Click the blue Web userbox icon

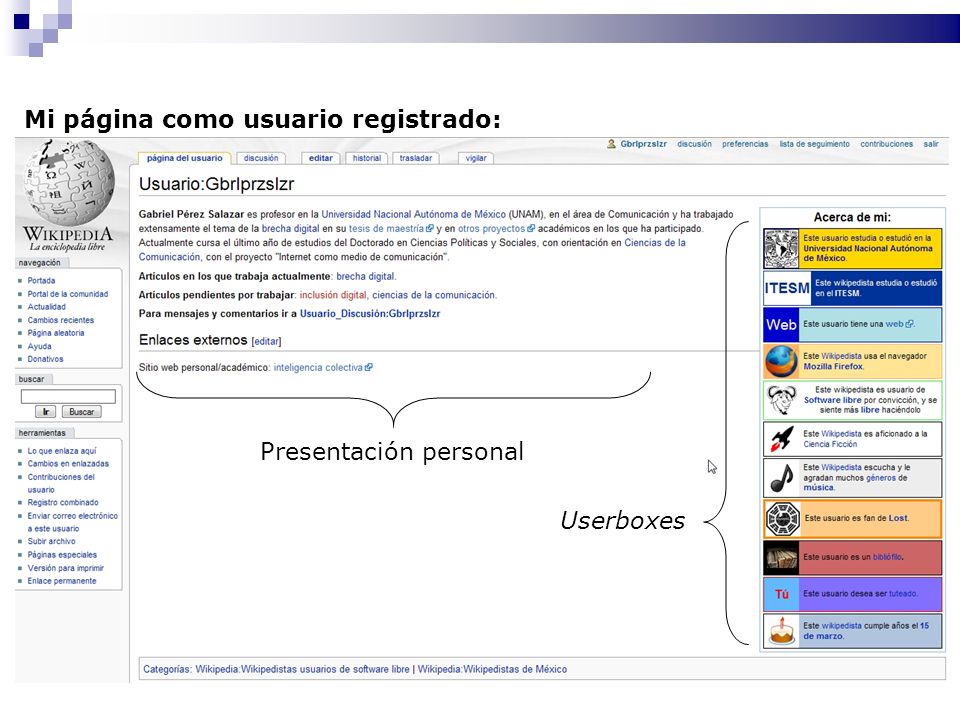pos(781,324)
